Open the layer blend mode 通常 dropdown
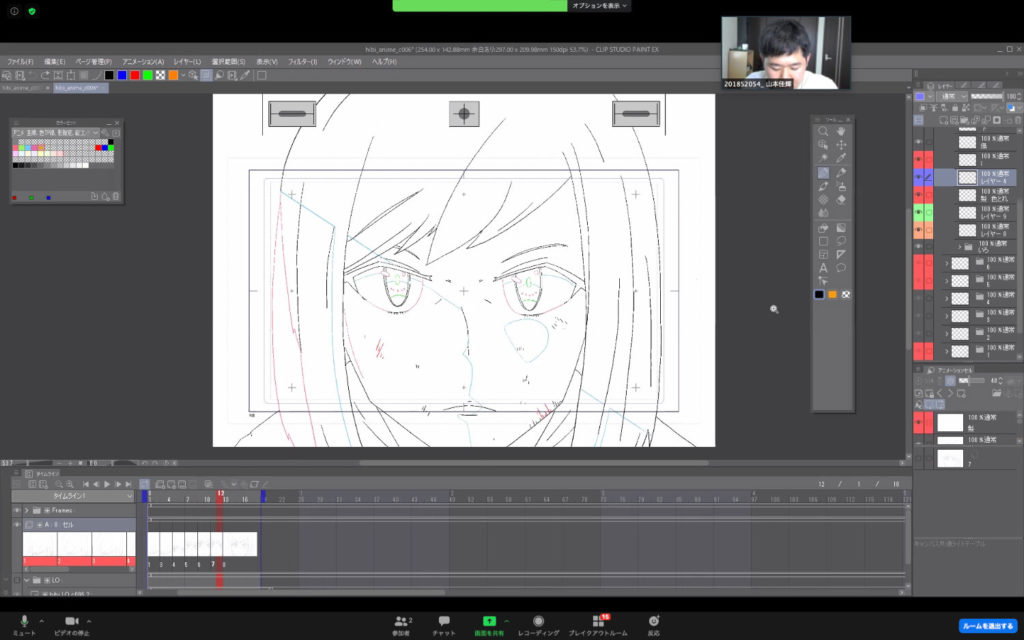 tap(950, 96)
